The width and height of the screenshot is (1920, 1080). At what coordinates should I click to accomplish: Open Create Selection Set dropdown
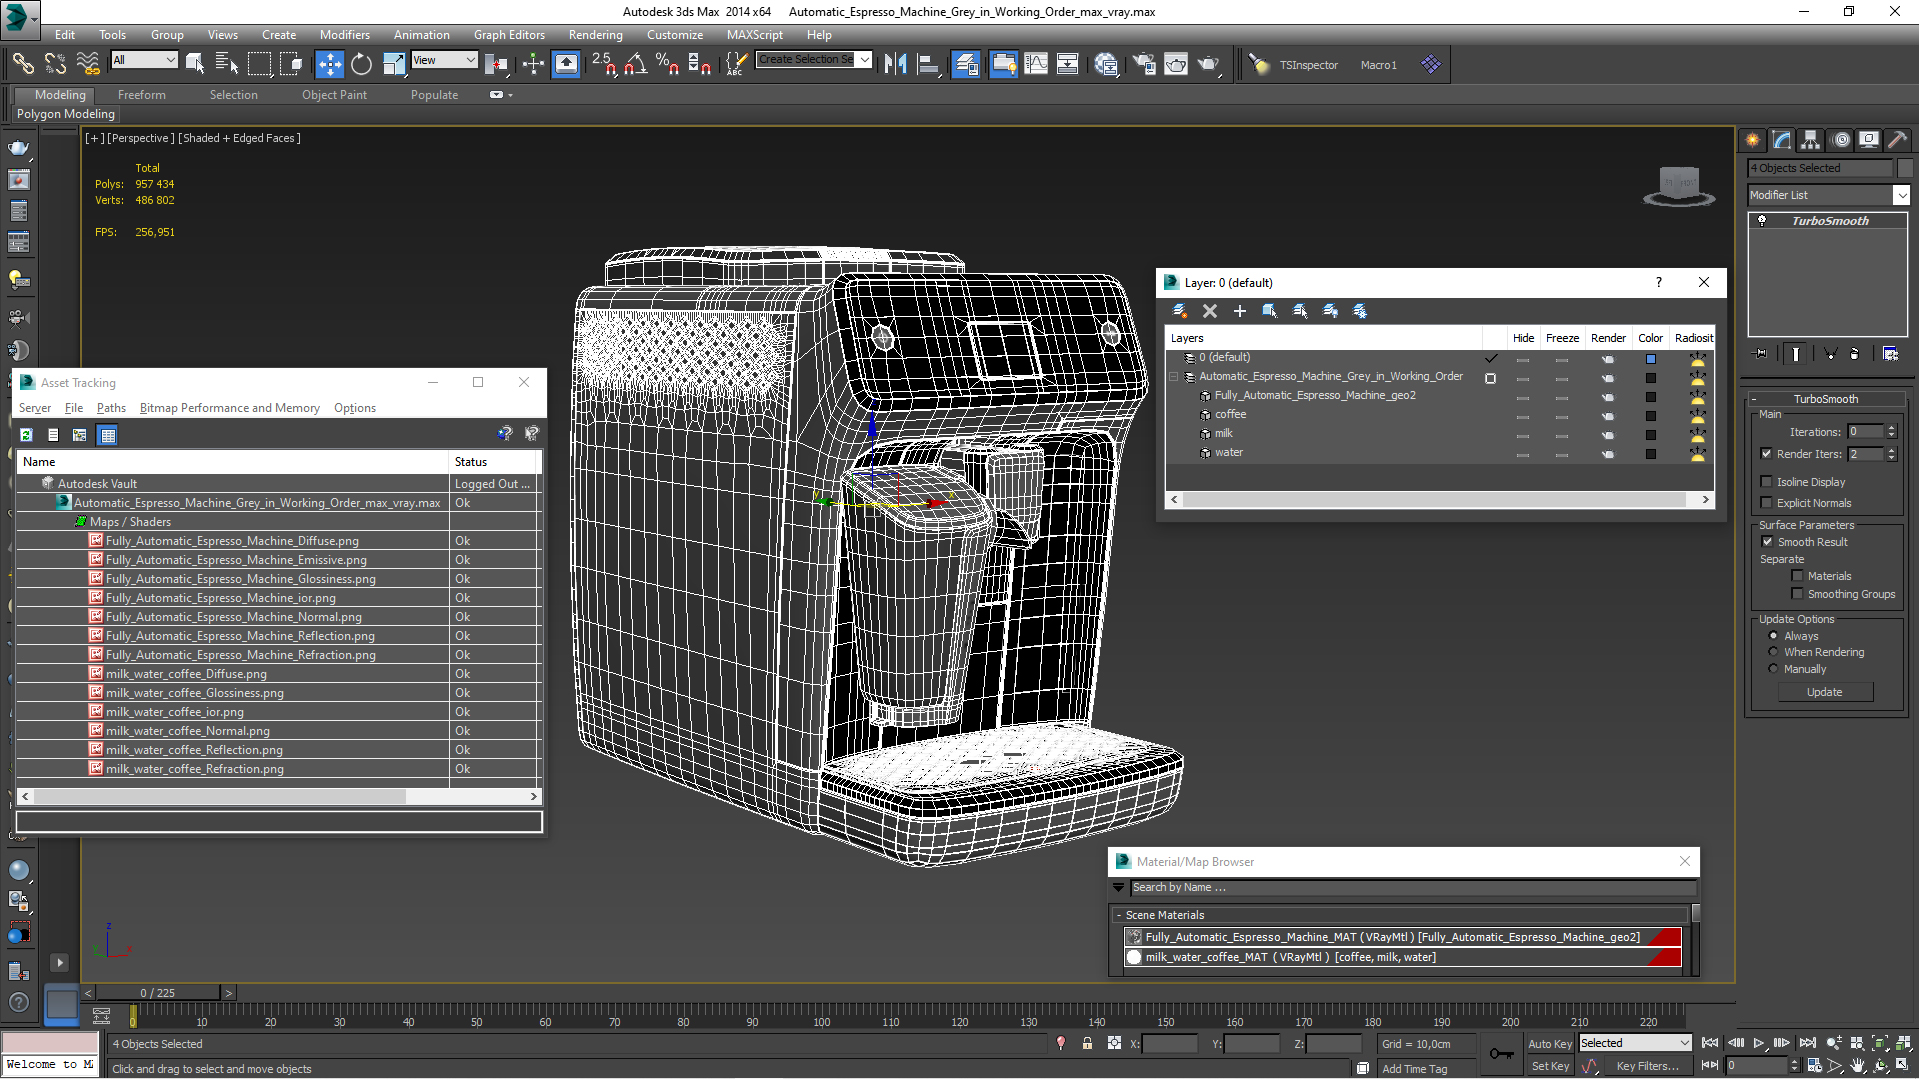pos(814,60)
